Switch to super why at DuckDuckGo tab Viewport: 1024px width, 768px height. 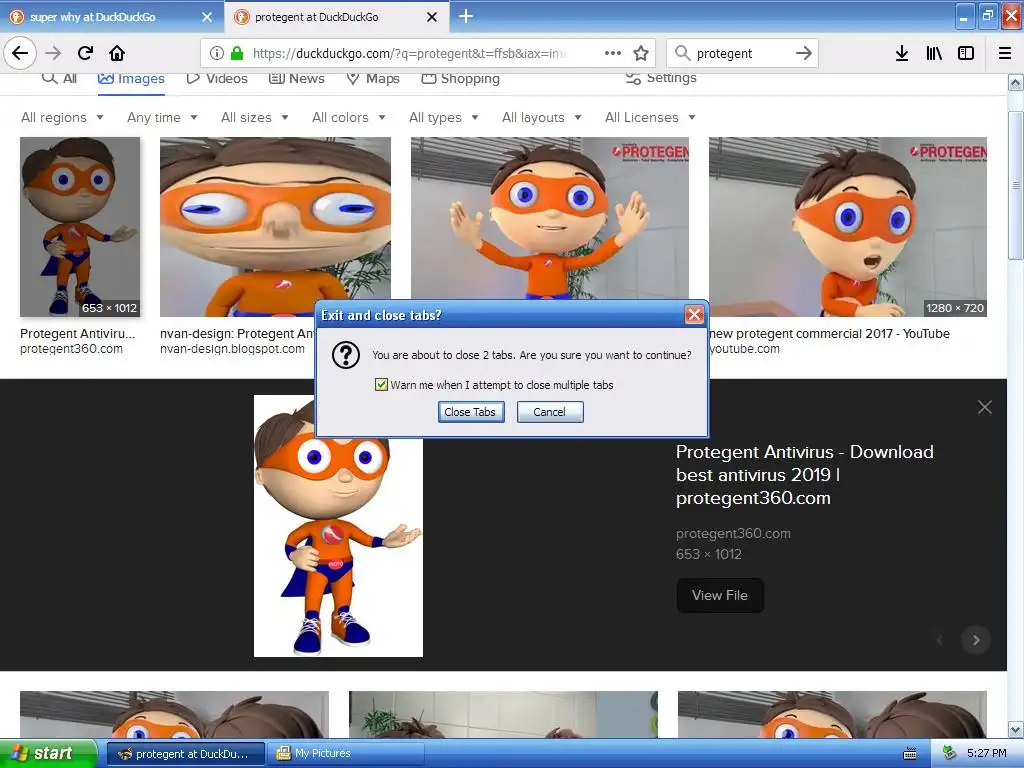coord(93,17)
